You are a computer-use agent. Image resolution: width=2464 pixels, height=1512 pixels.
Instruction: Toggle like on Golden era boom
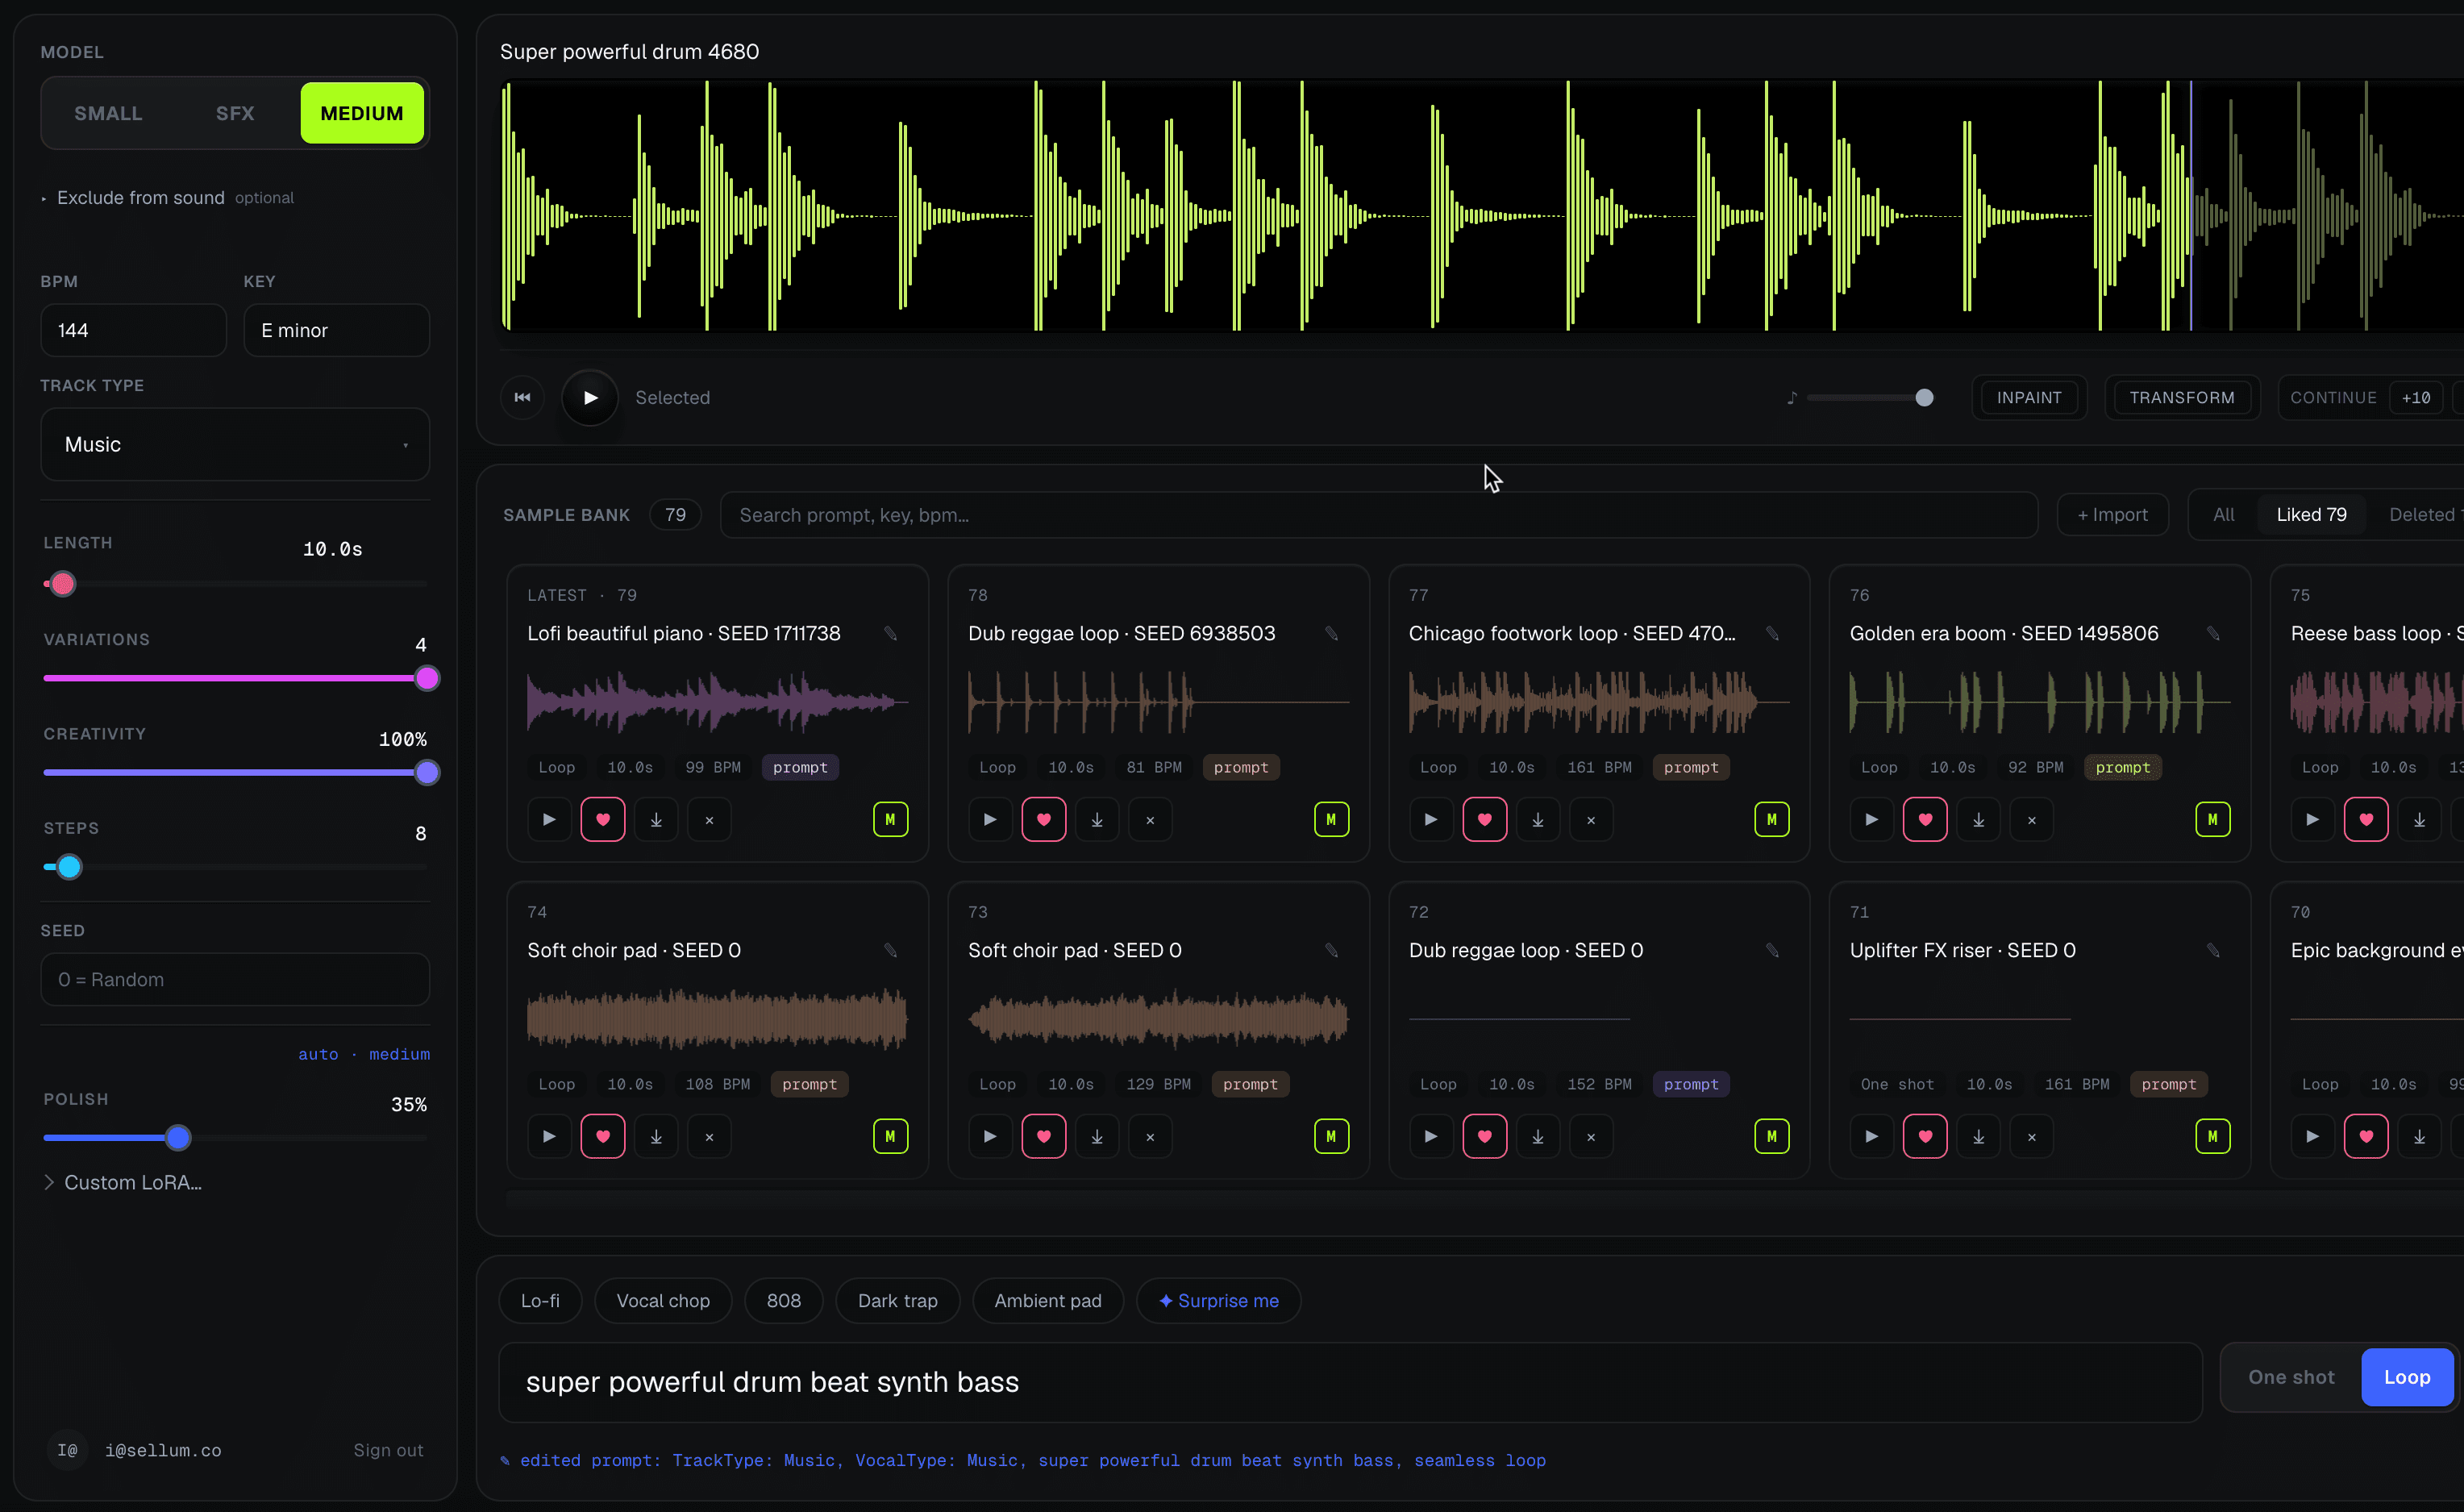(x=1925, y=820)
